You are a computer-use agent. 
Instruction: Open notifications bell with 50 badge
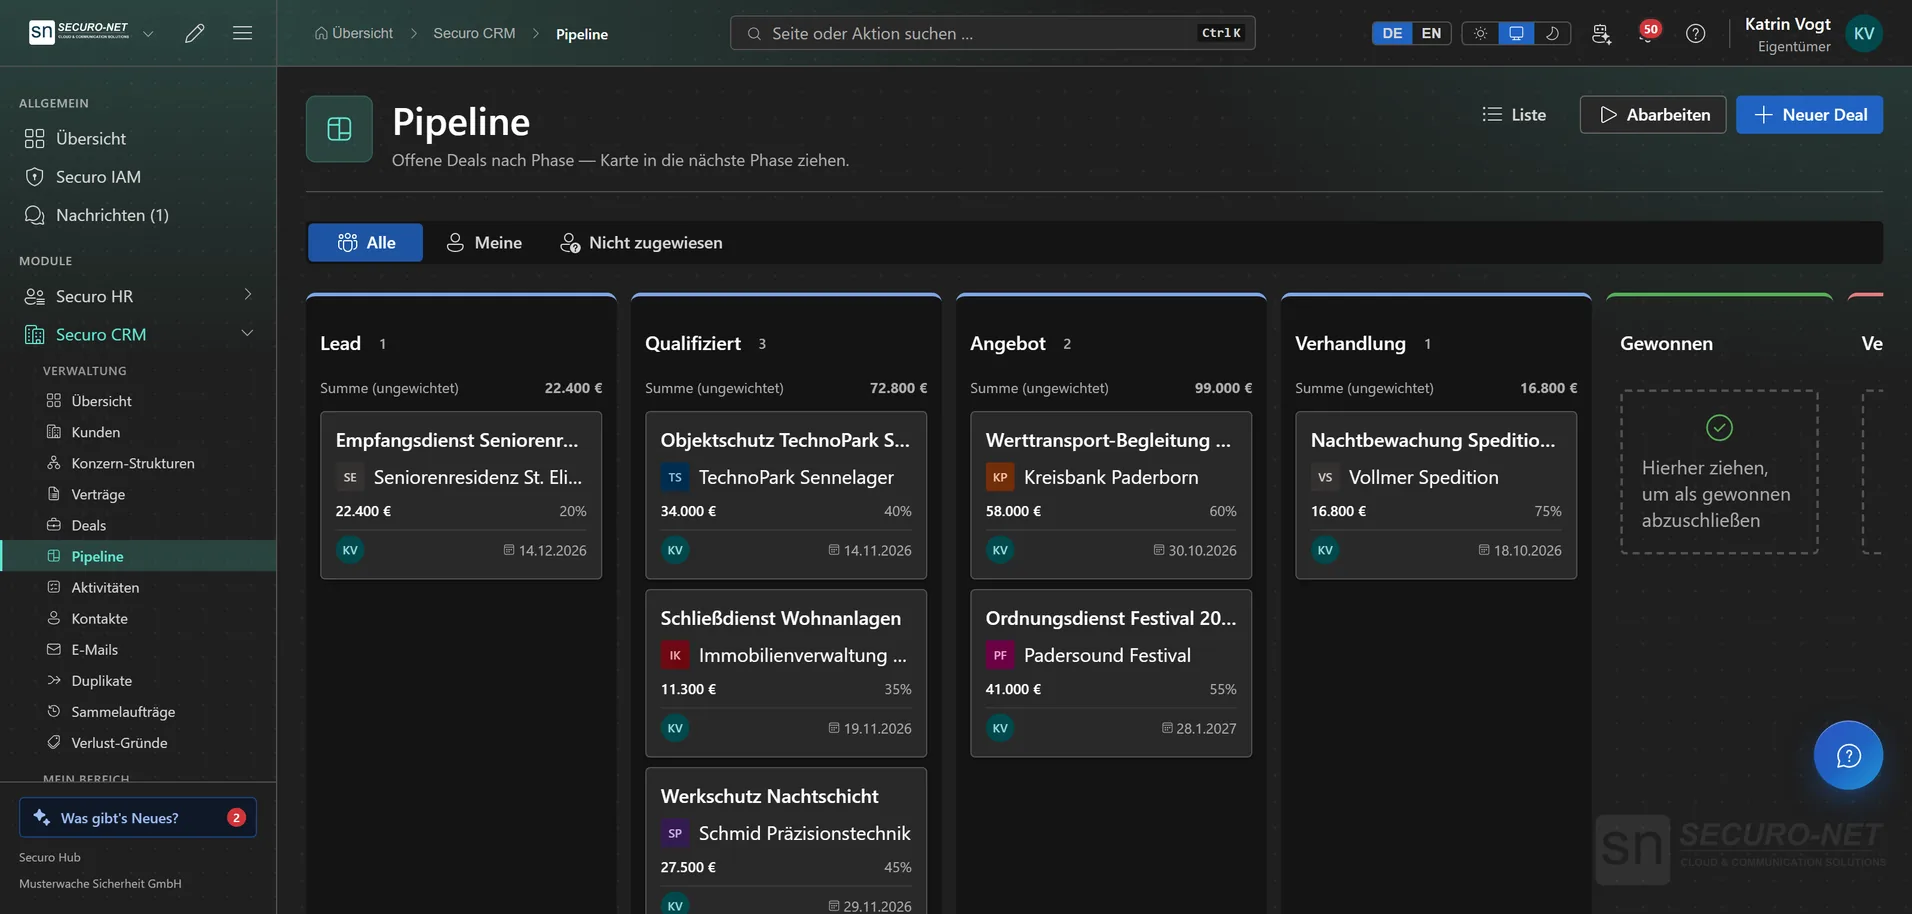point(1647,33)
